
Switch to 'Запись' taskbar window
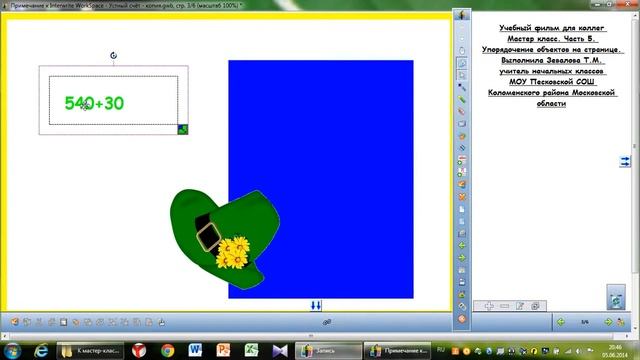tap(328, 351)
